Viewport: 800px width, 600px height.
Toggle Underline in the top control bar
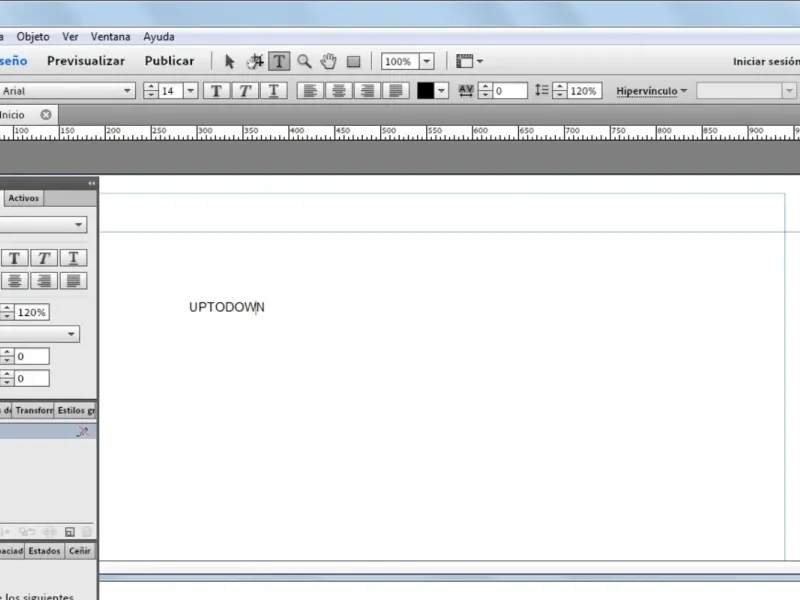(273, 91)
